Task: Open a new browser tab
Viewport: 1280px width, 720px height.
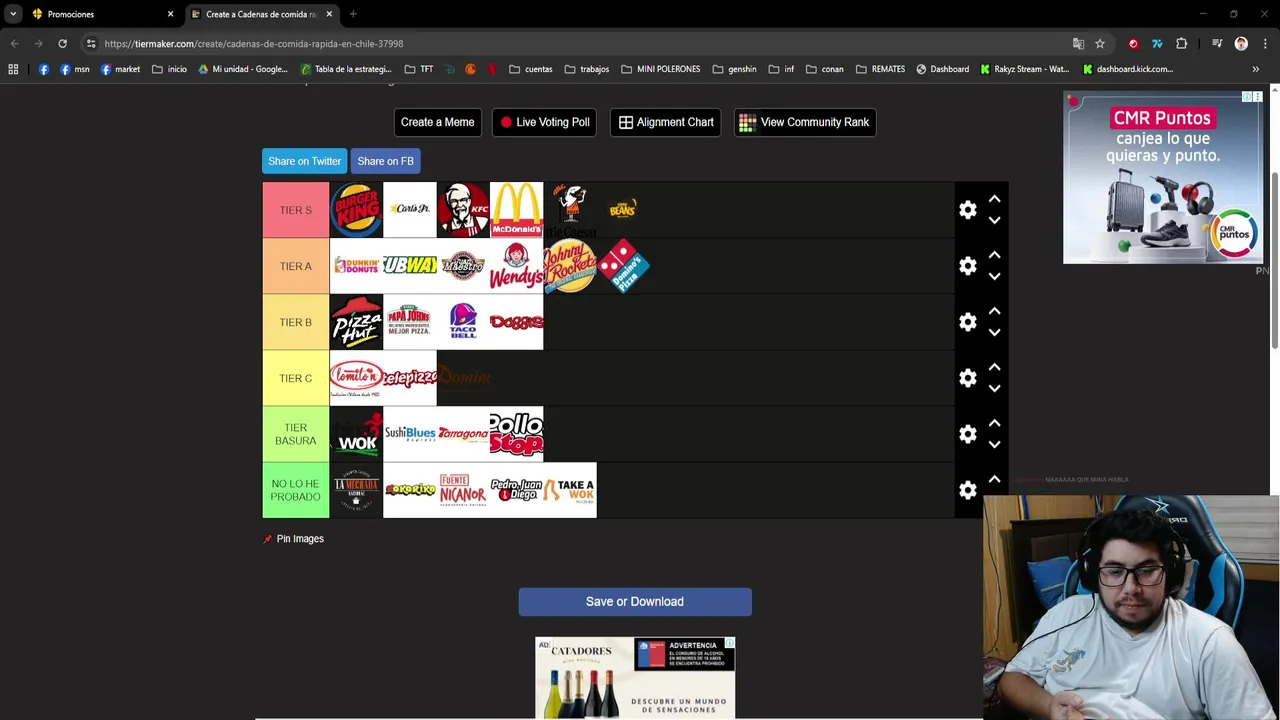Action: [353, 14]
